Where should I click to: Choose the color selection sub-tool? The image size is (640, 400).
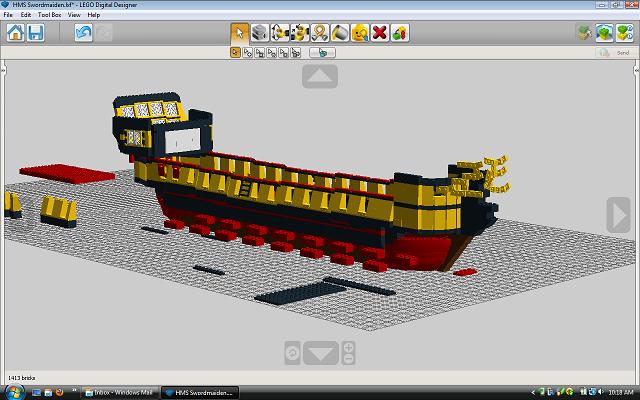click(x=271, y=53)
